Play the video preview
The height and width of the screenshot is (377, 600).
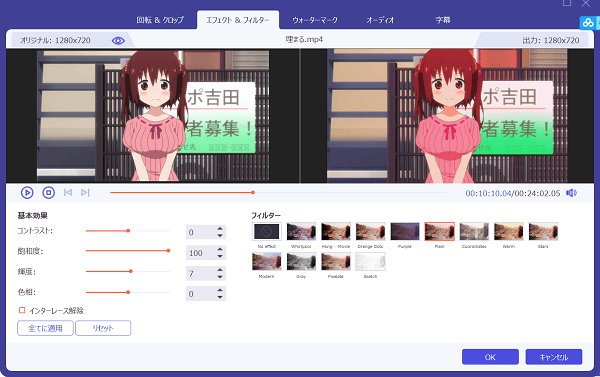click(27, 193)
